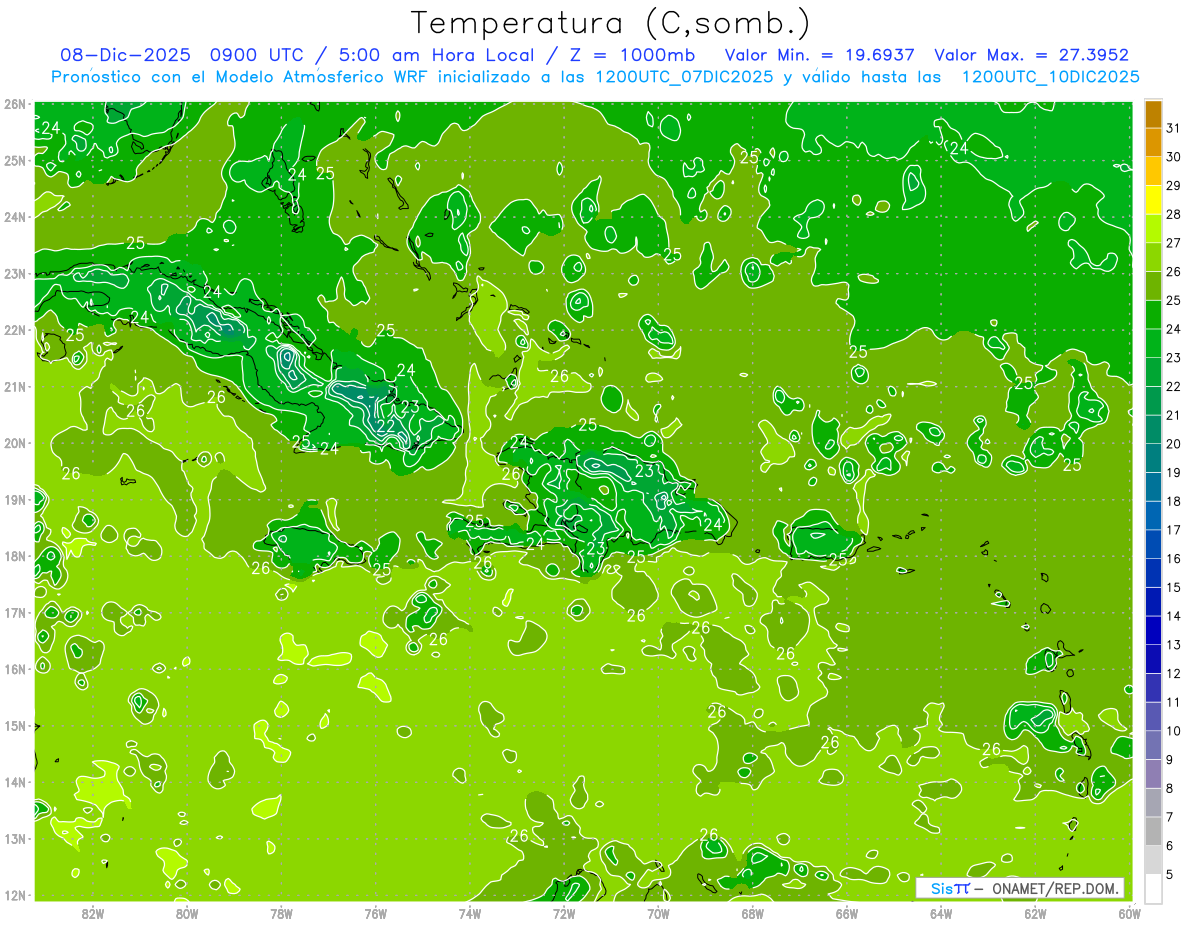
Task: Click the "20N" latitude axis label
Action: [x=15, y=443]
